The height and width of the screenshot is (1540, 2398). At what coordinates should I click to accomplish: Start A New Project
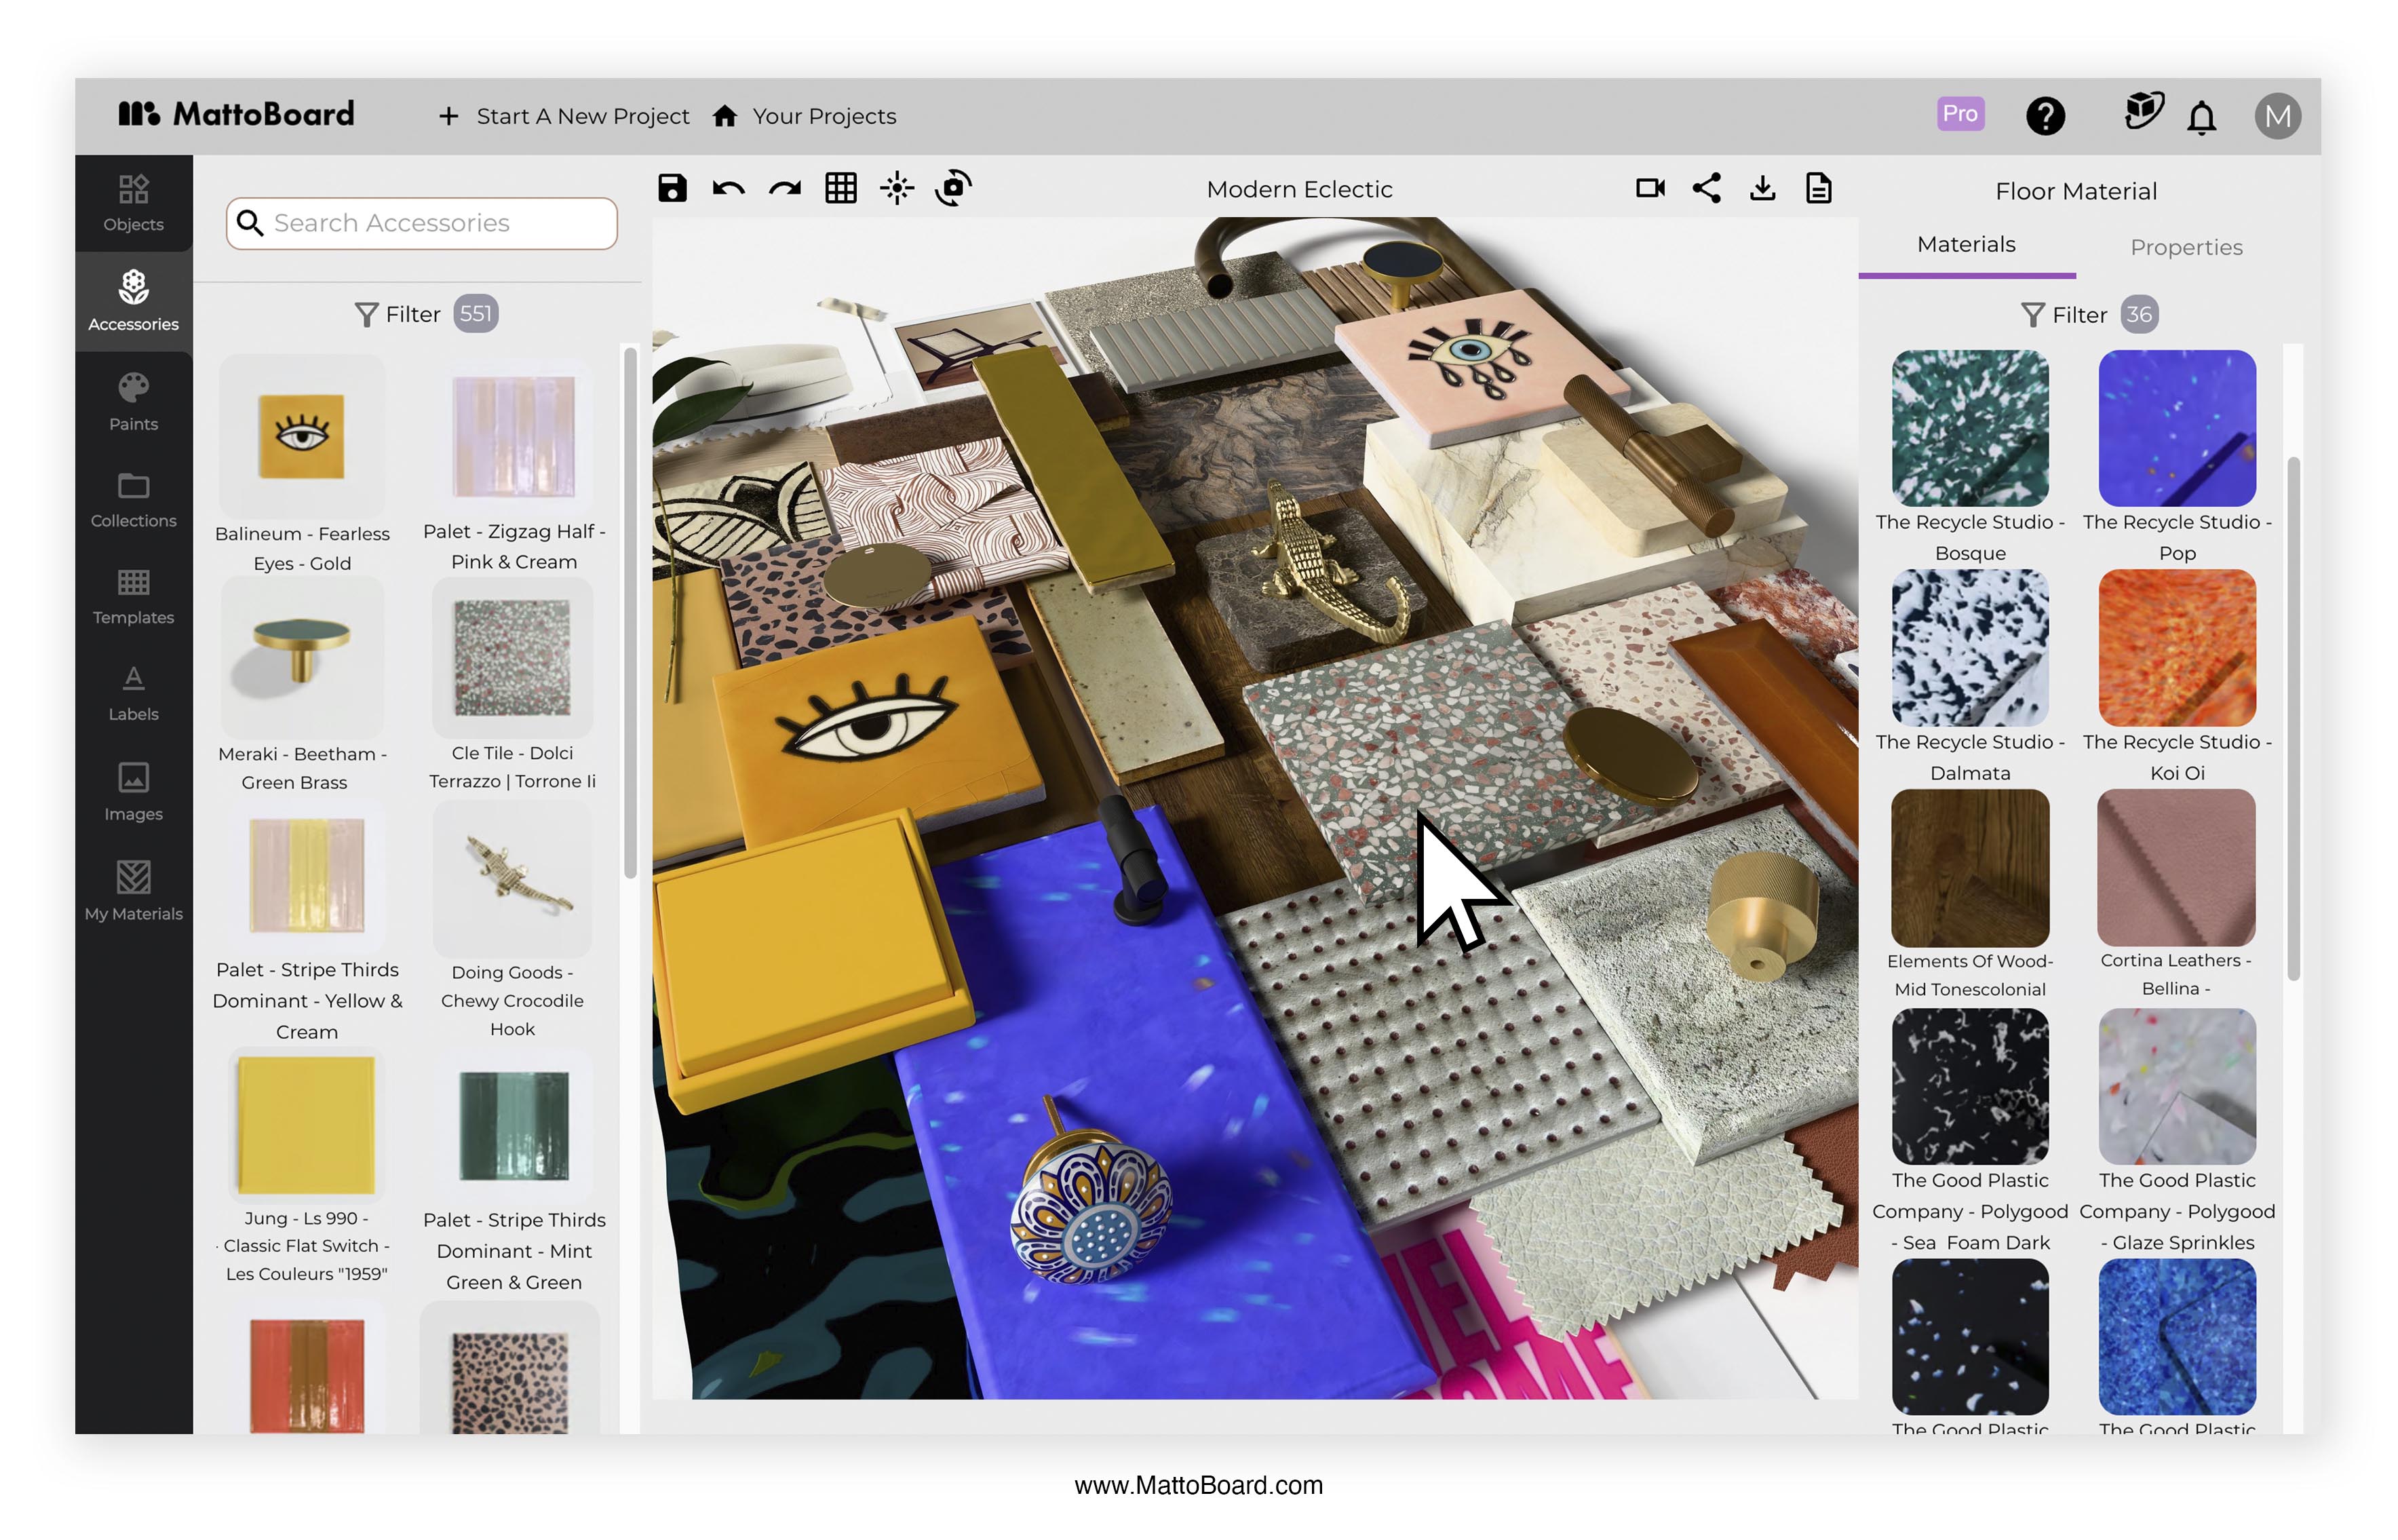564,116
